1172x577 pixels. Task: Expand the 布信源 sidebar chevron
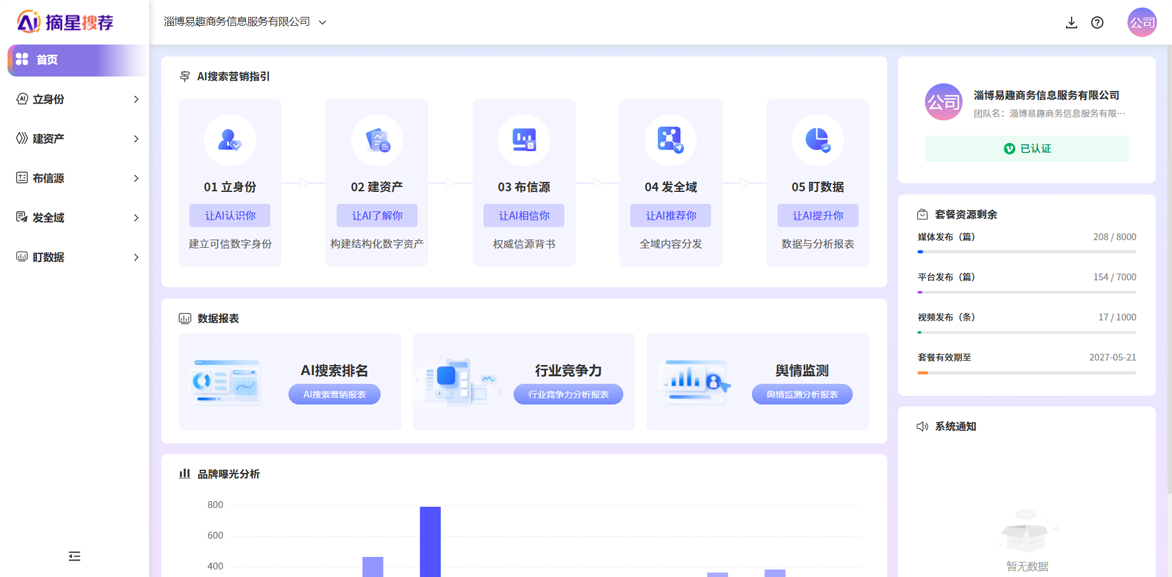136,178
